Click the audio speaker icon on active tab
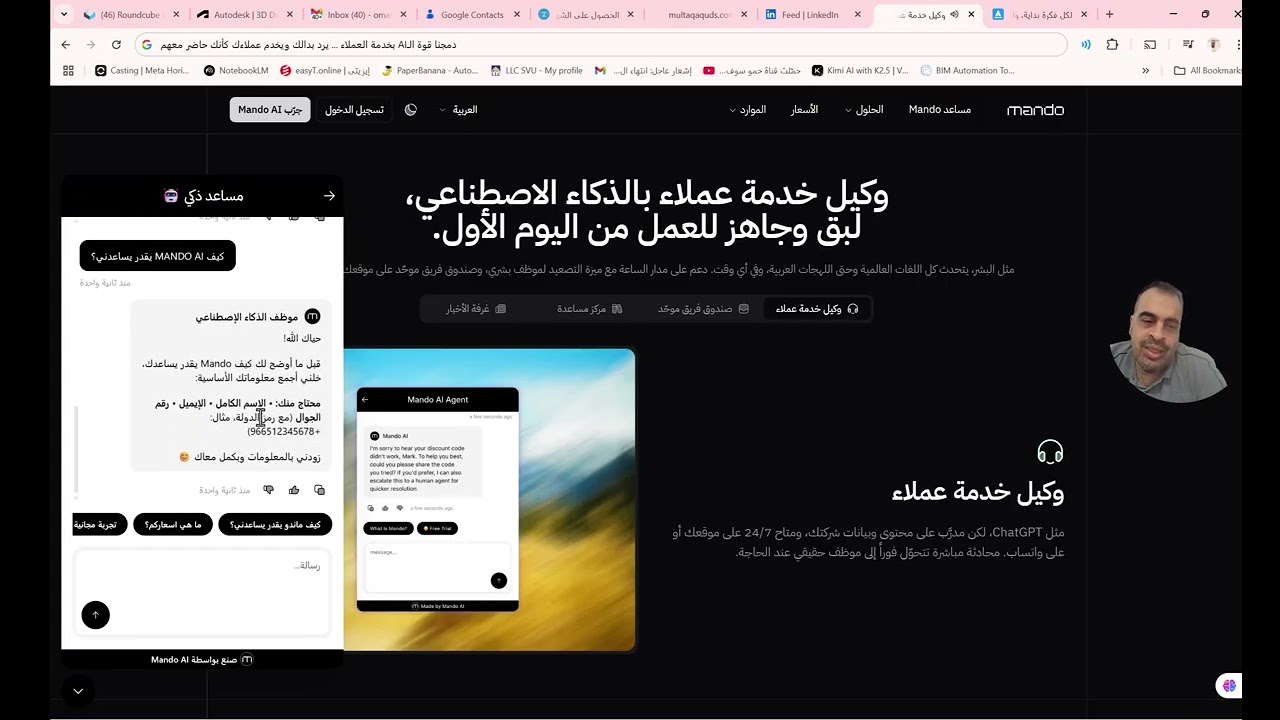Viewport: 1280px width, 720px height. click(953, 15)
